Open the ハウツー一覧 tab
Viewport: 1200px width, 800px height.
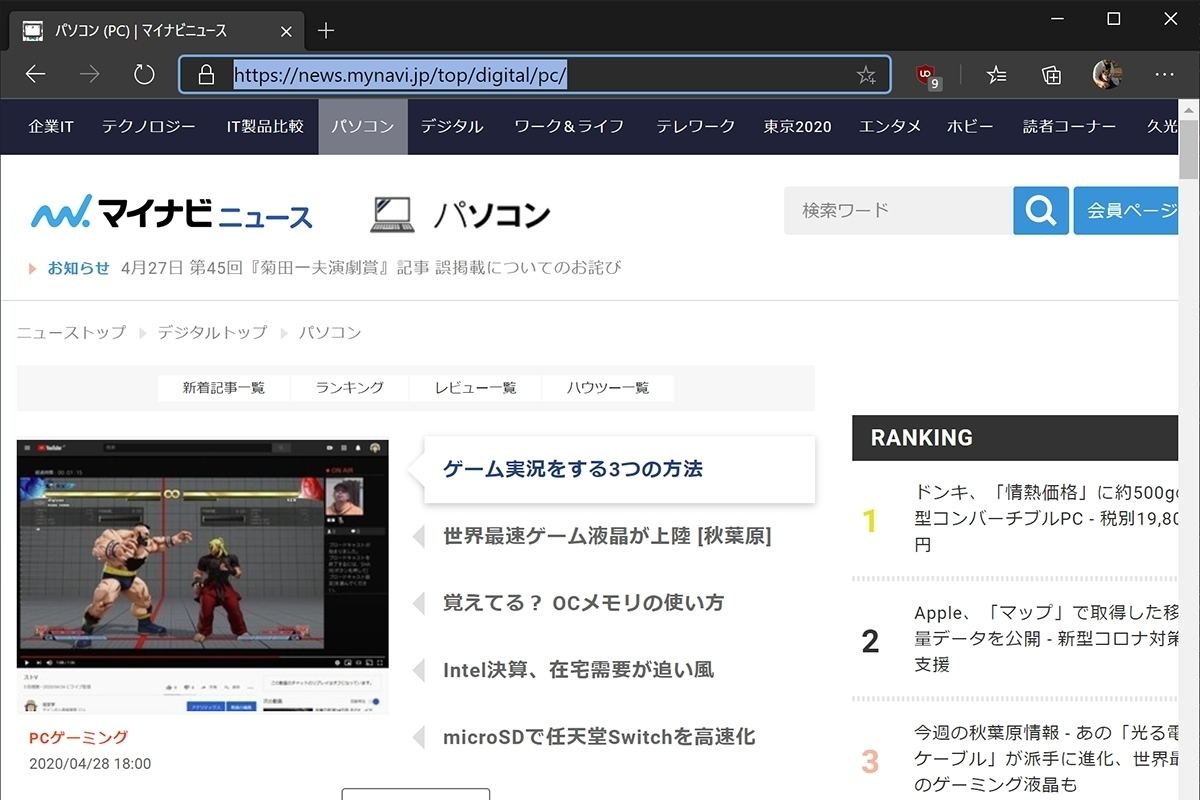pos(608,388)
